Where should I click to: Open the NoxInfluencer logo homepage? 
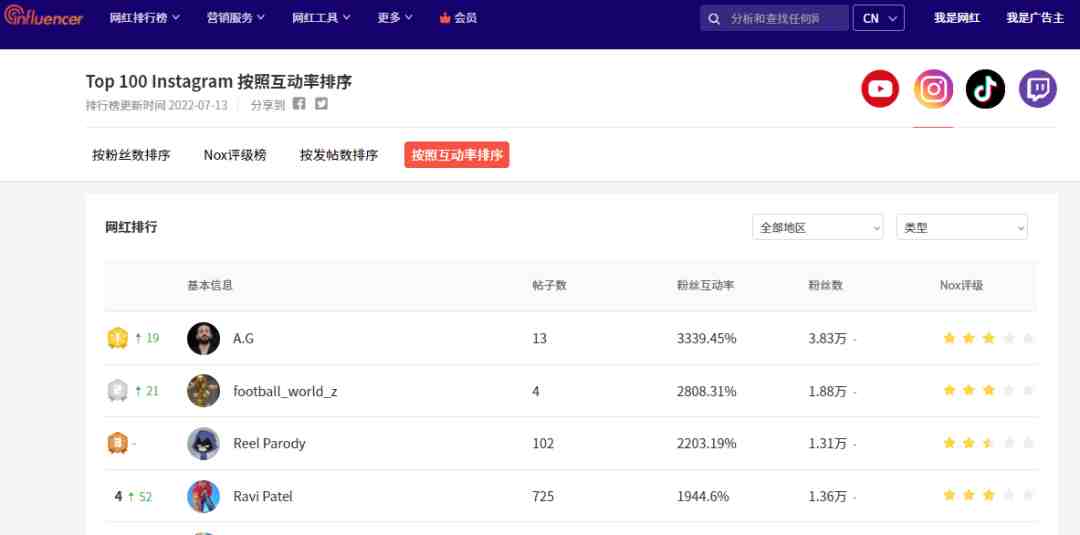[43, 17]
